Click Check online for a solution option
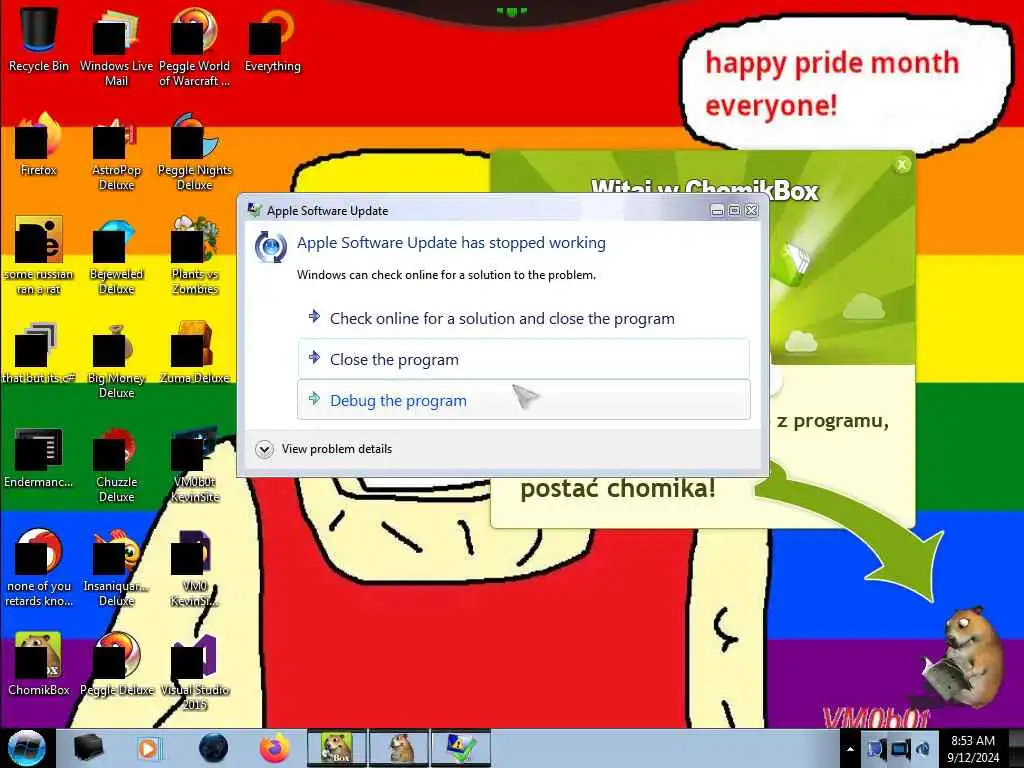 coord(524,319)
